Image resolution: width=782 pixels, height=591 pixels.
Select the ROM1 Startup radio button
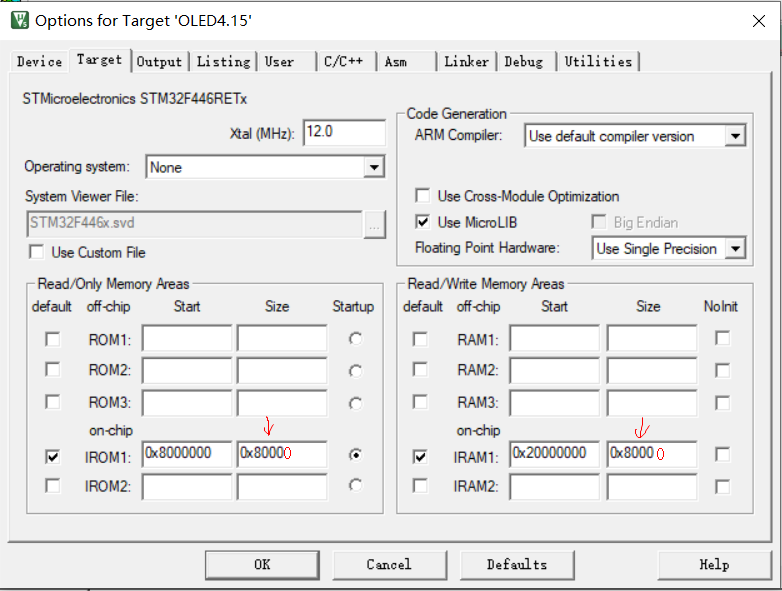pyautogui.click(x=355, y=339)
